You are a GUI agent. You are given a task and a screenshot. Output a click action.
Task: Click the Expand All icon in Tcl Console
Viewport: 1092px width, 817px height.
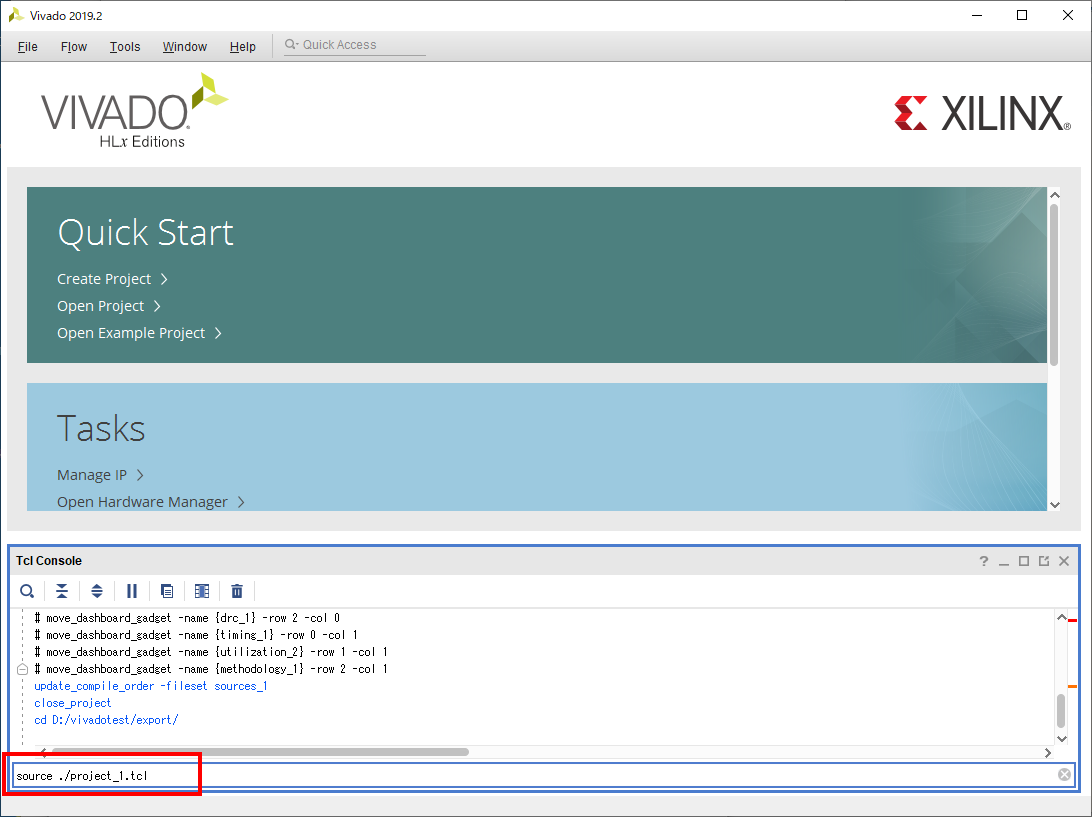pyautogui.click(x=97, y=591)
